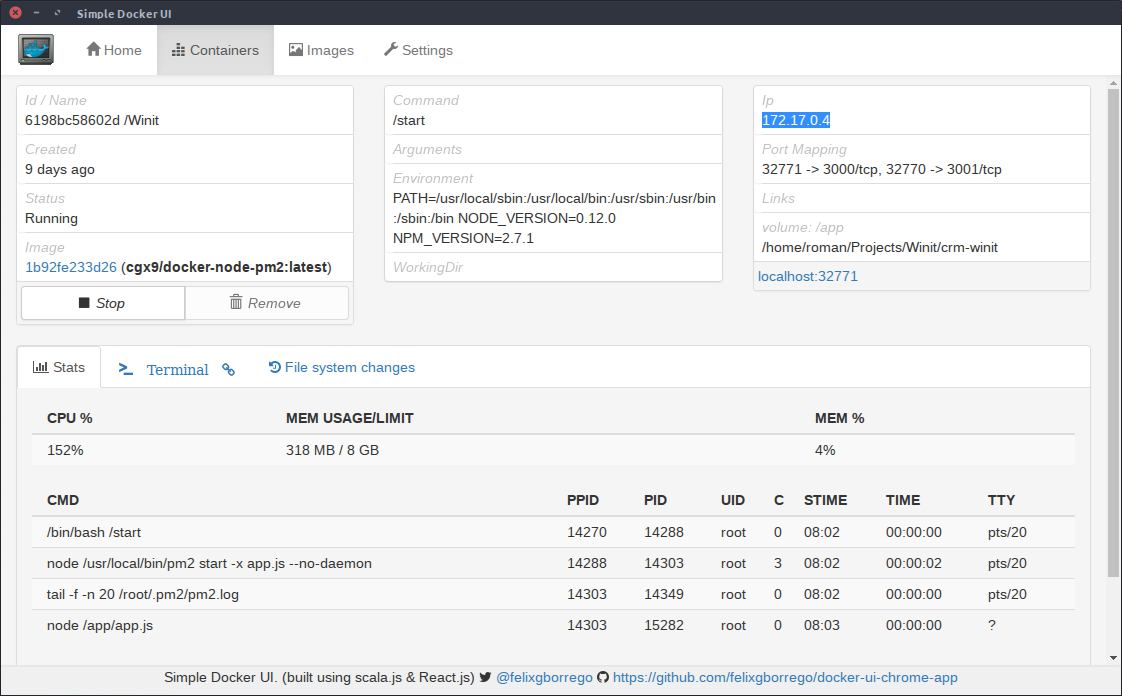The image size is (1122, 696).
Task: Click the CMD column header
Action: coord(63,500)
